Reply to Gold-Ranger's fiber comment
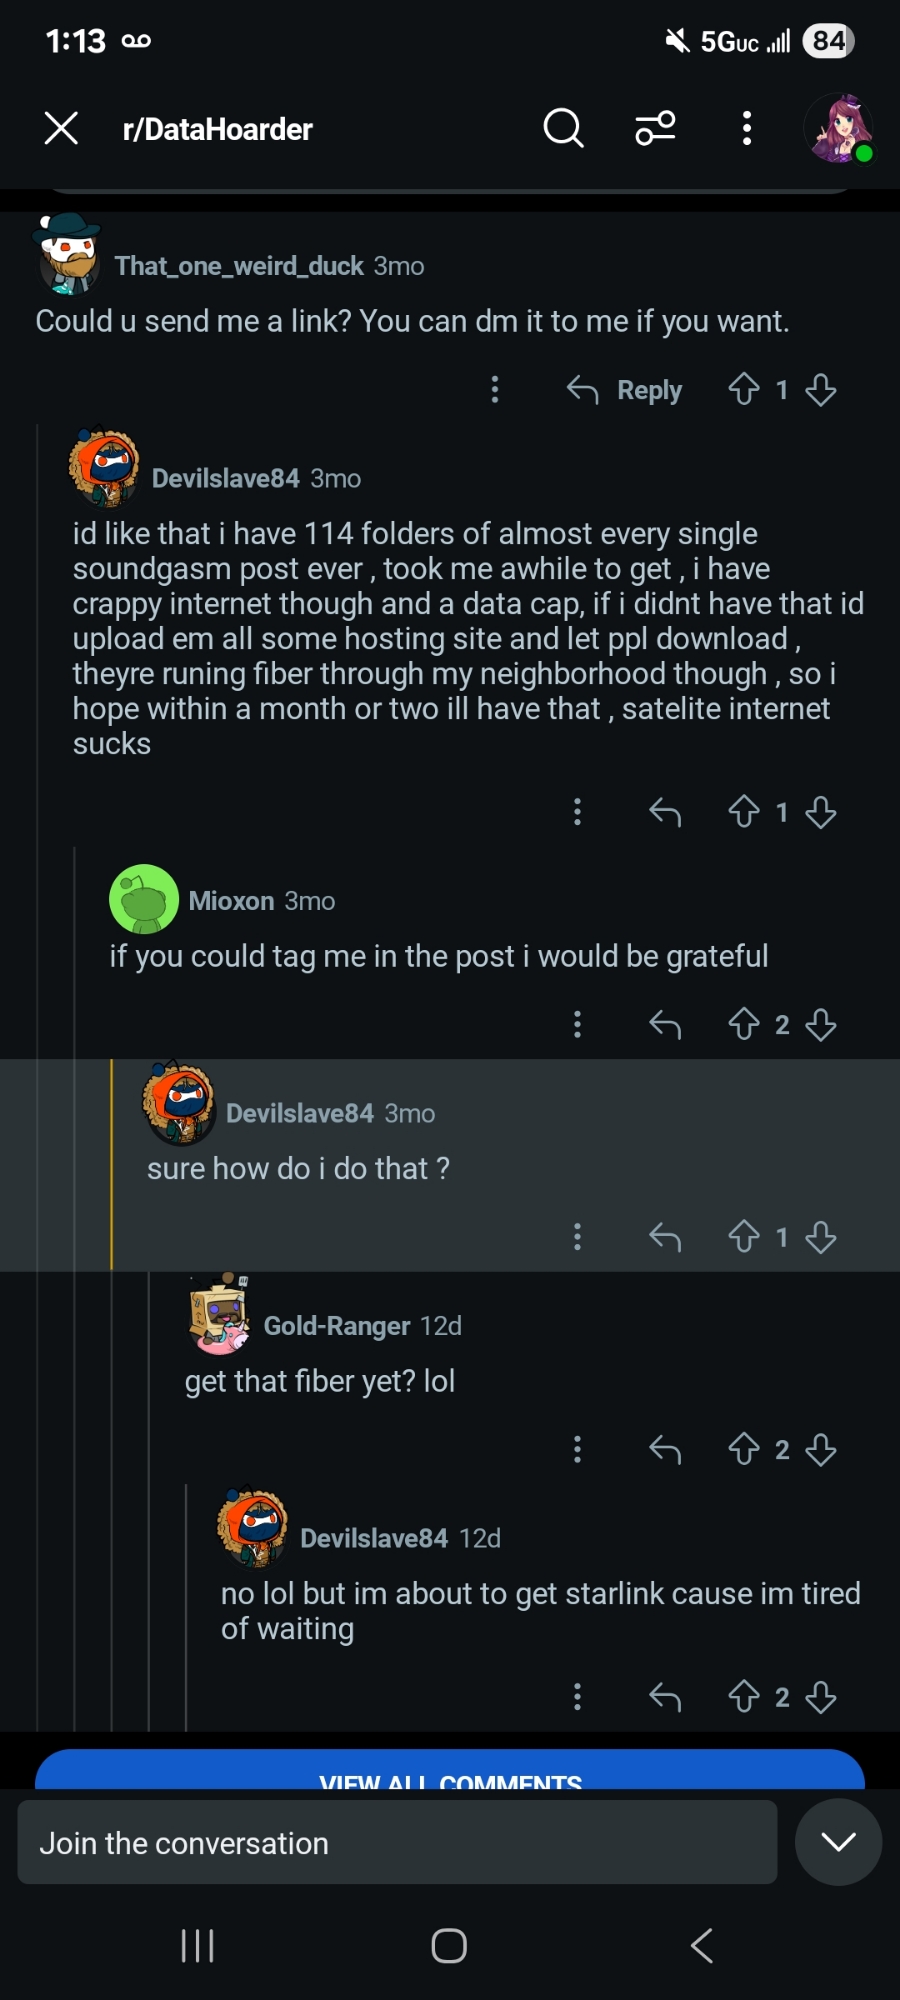The image size is (900, 2000). coord(665,1449)
